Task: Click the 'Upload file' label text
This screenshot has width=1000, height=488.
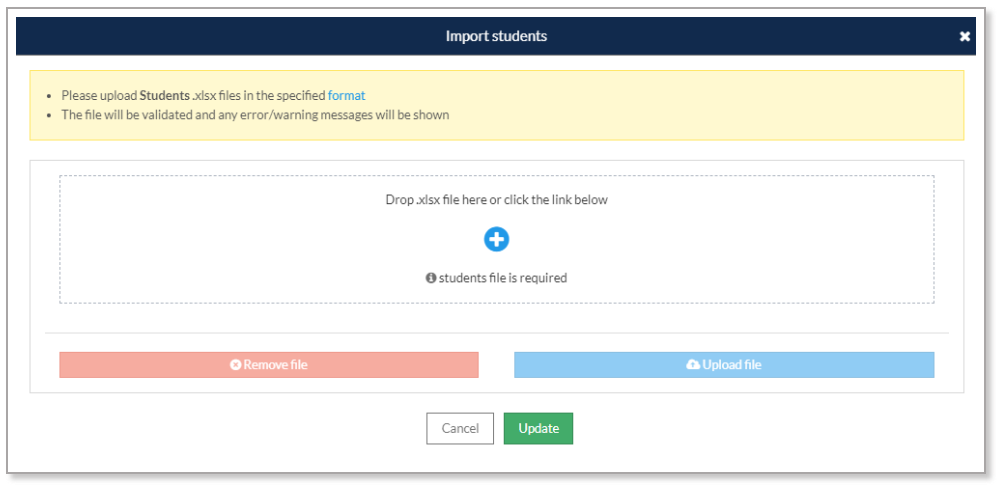Action: click(732, 365)
